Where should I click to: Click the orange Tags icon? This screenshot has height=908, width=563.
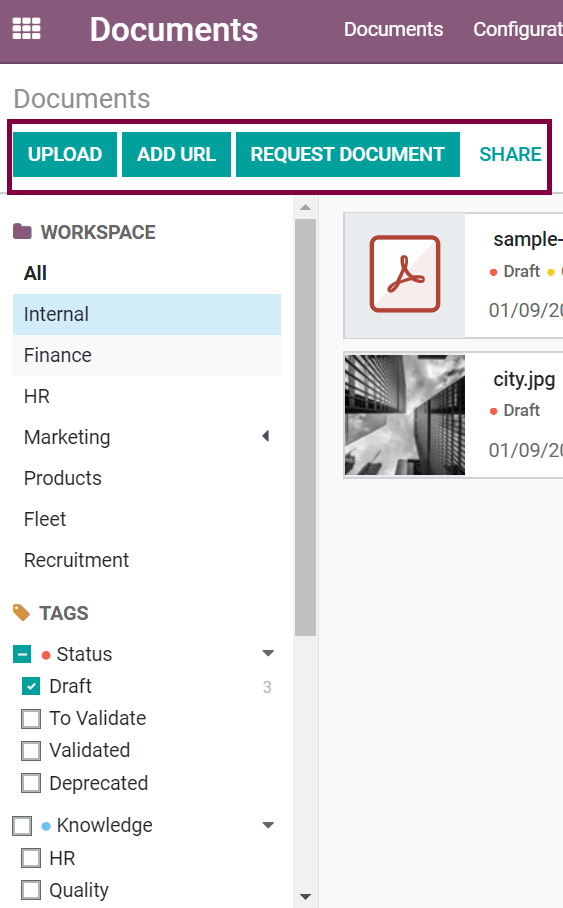21,613
